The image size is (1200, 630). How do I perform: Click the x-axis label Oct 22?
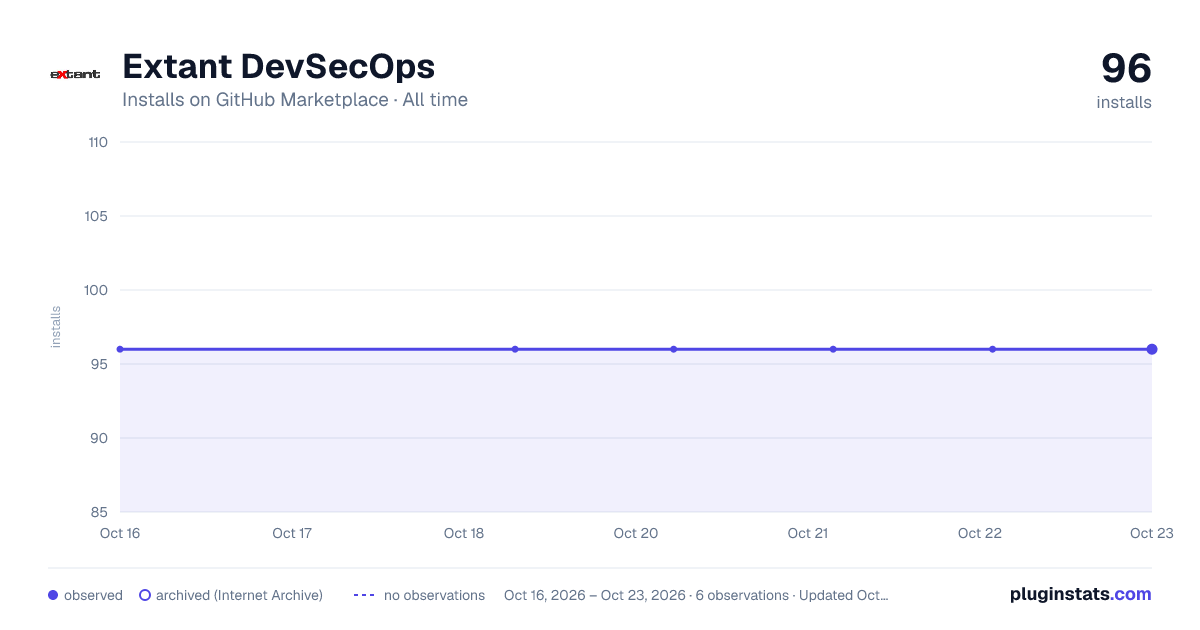click(980, 533)
